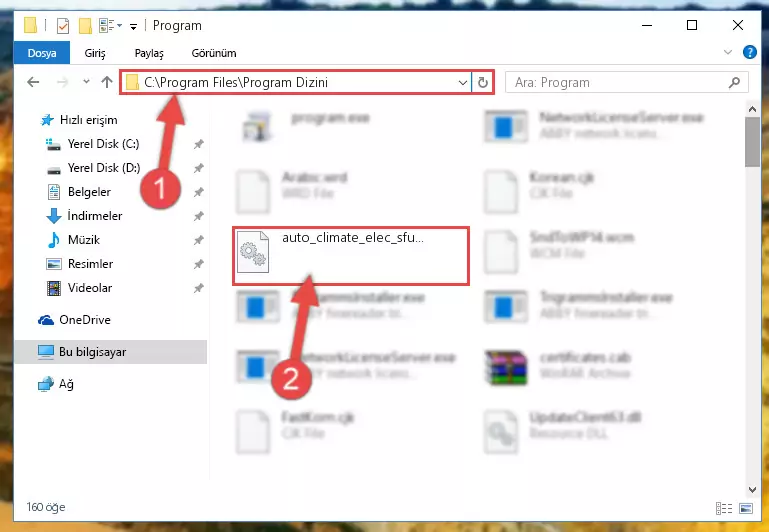This screenshot has height=532, width=769.
Task: Select Ağ network in navigation pane
Action: (x=66, y=384)
